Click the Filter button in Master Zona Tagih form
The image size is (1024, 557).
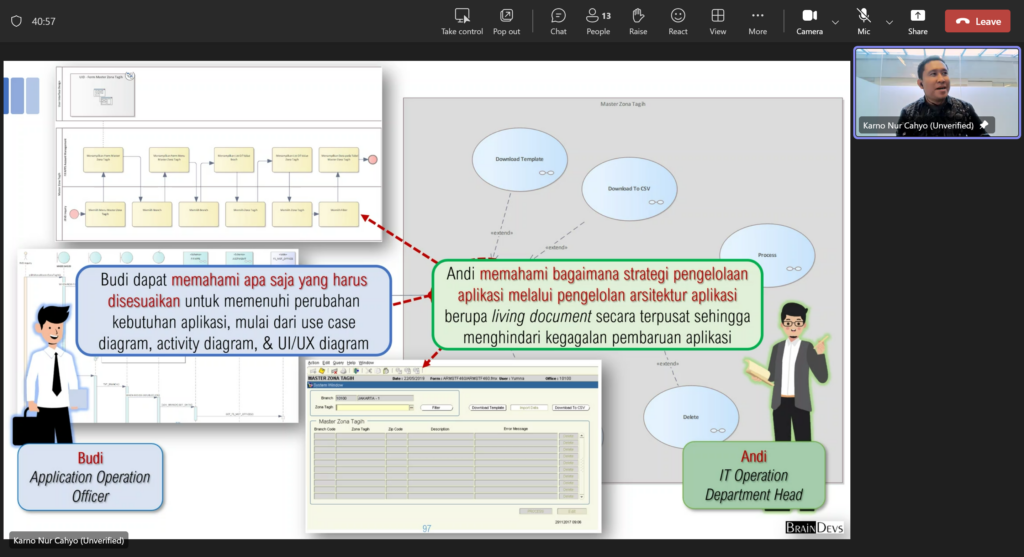(x=436, y=408)
